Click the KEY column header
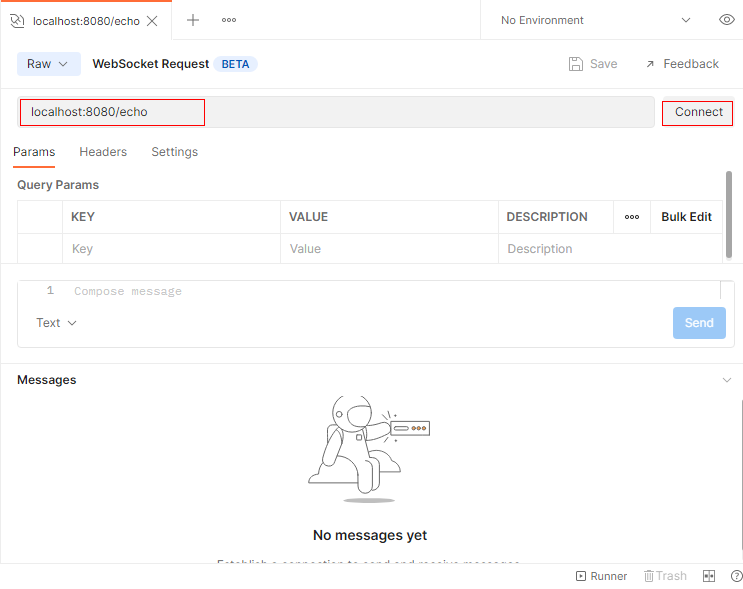Image resolution: width=743 pixels, height=589 pixels. tap(83, 217)
